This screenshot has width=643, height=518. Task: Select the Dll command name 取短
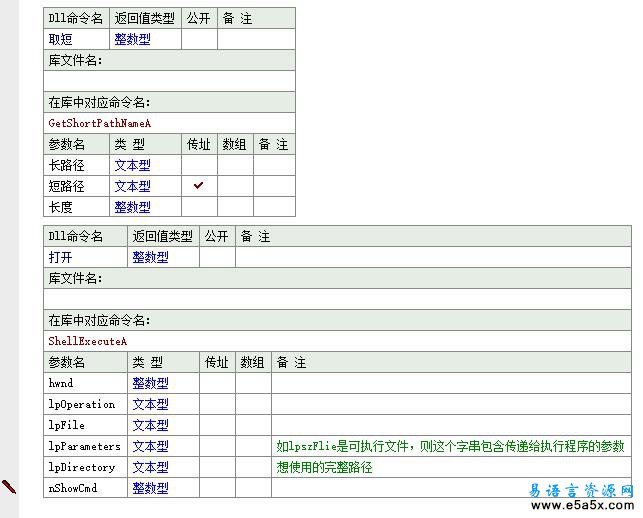61,39
